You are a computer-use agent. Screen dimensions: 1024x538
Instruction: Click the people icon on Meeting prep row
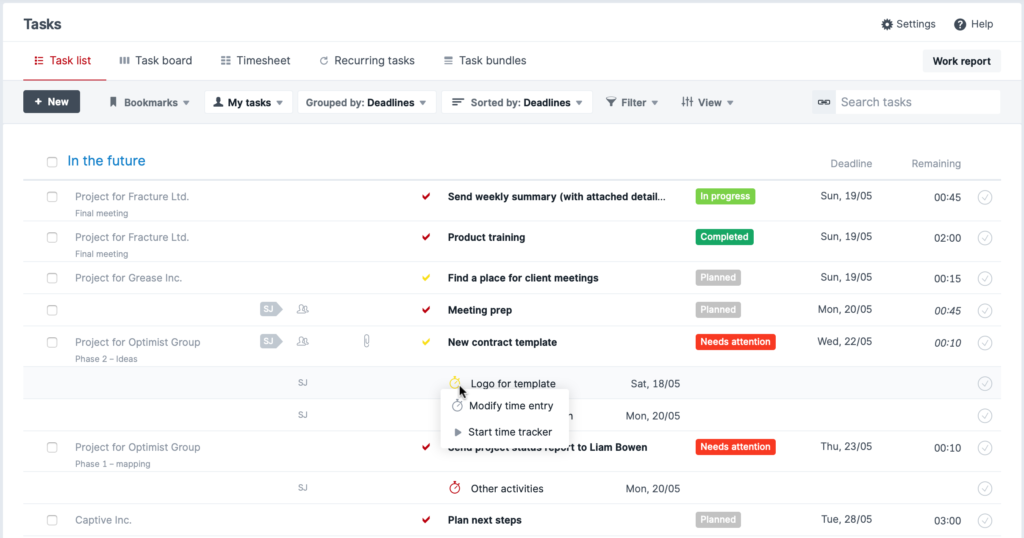(302, 309)
